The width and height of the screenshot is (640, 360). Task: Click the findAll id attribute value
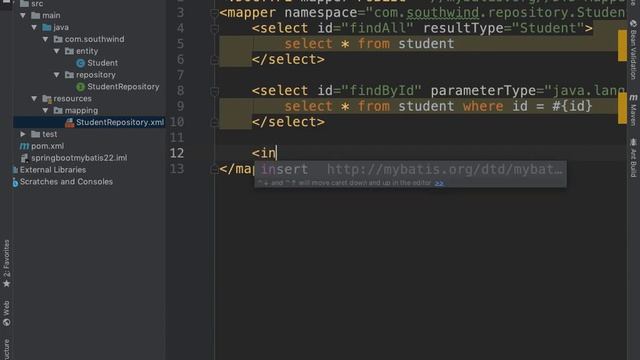tap(378, 28)
